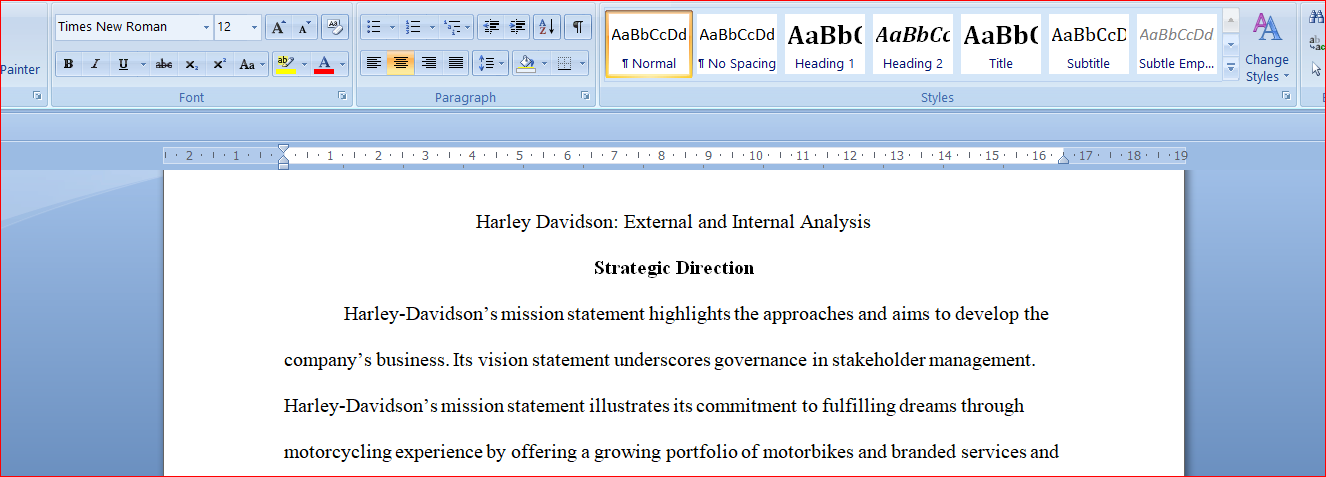Open the underline style dropdown arrow
Image resolution: width=1326 pixels, height=477 pixels.
click(143, 64)
